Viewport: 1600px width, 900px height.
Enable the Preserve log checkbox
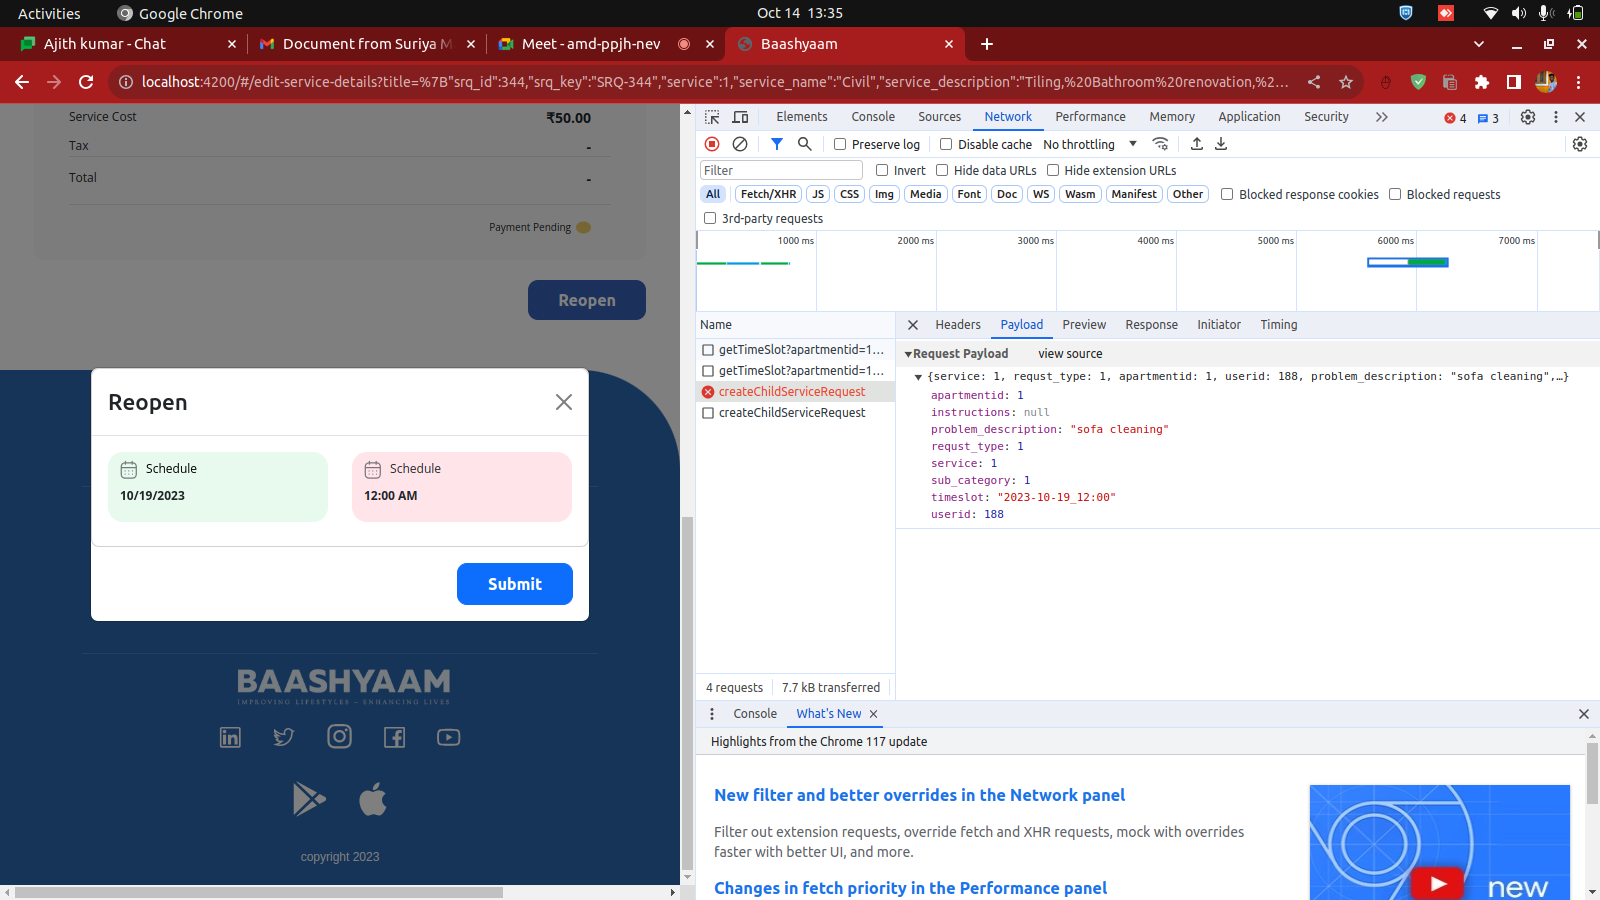click(x=840, y=144)
